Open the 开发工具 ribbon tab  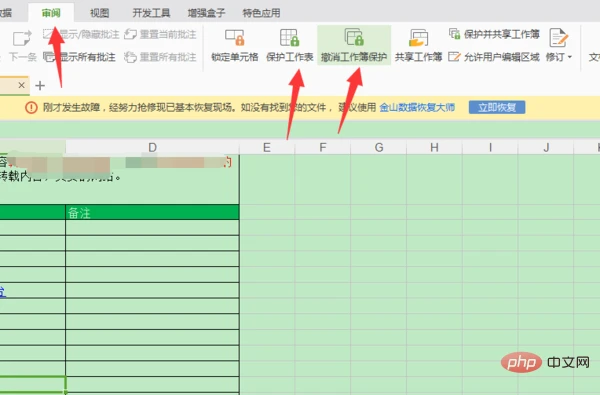click(151, 13)
